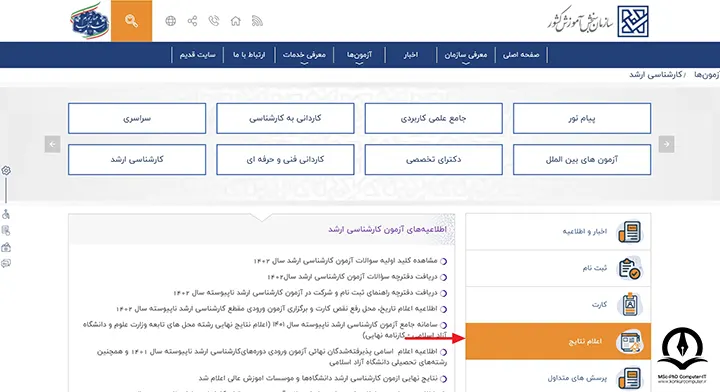Open the ارتباط با ما menu item
The width and height of the screenshot is (720, 392).
(249, 55)
